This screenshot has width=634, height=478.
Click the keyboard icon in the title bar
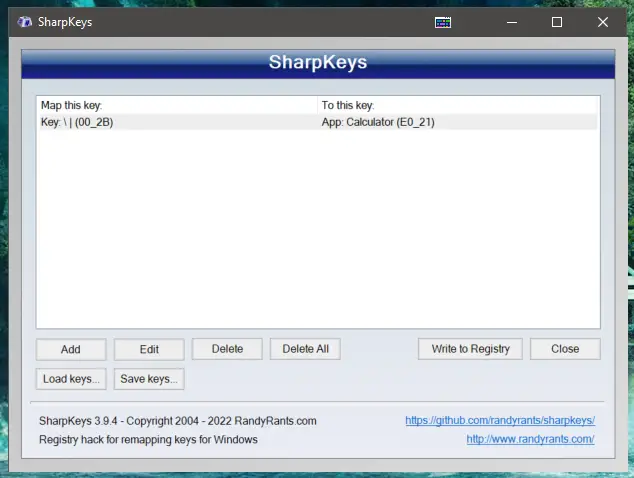[x=443, y=23]
